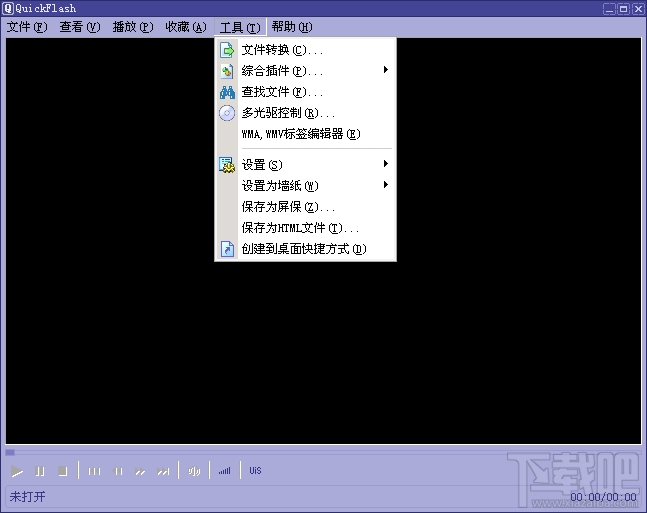Viewport: 647px width, 513px height.
Task: Click 创建到桌面快捷方式(D) entry
Action: coord(305,249)
